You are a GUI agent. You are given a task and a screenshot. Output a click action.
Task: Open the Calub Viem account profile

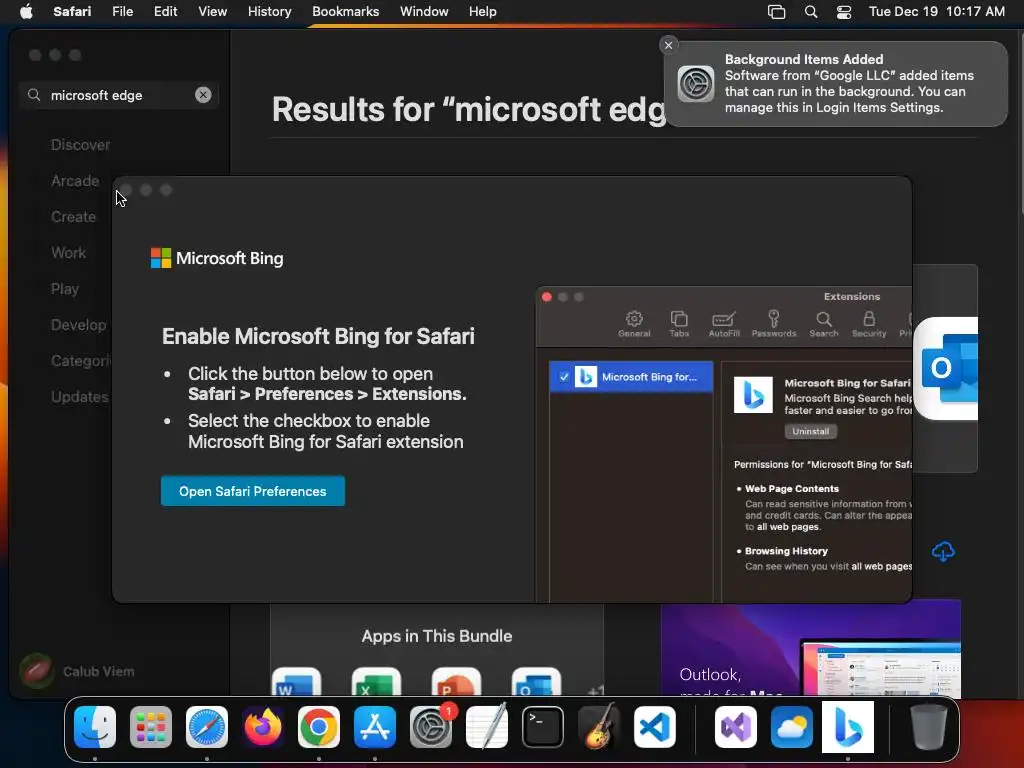pyautogui.click(x=77, y=671)
